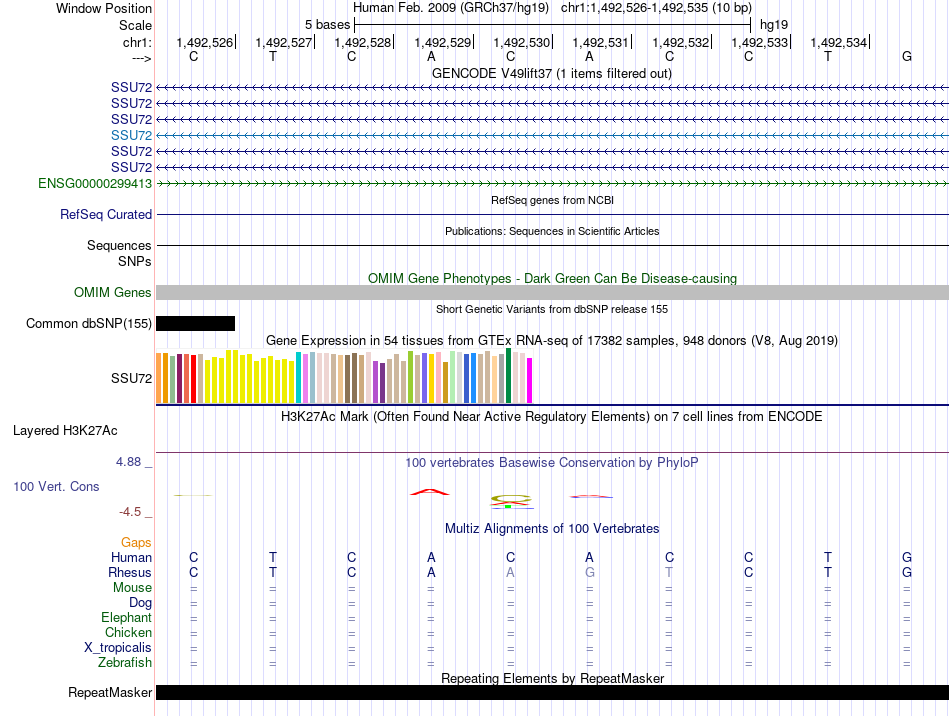Click the black RepeatMasker element bar

[552, 692]
